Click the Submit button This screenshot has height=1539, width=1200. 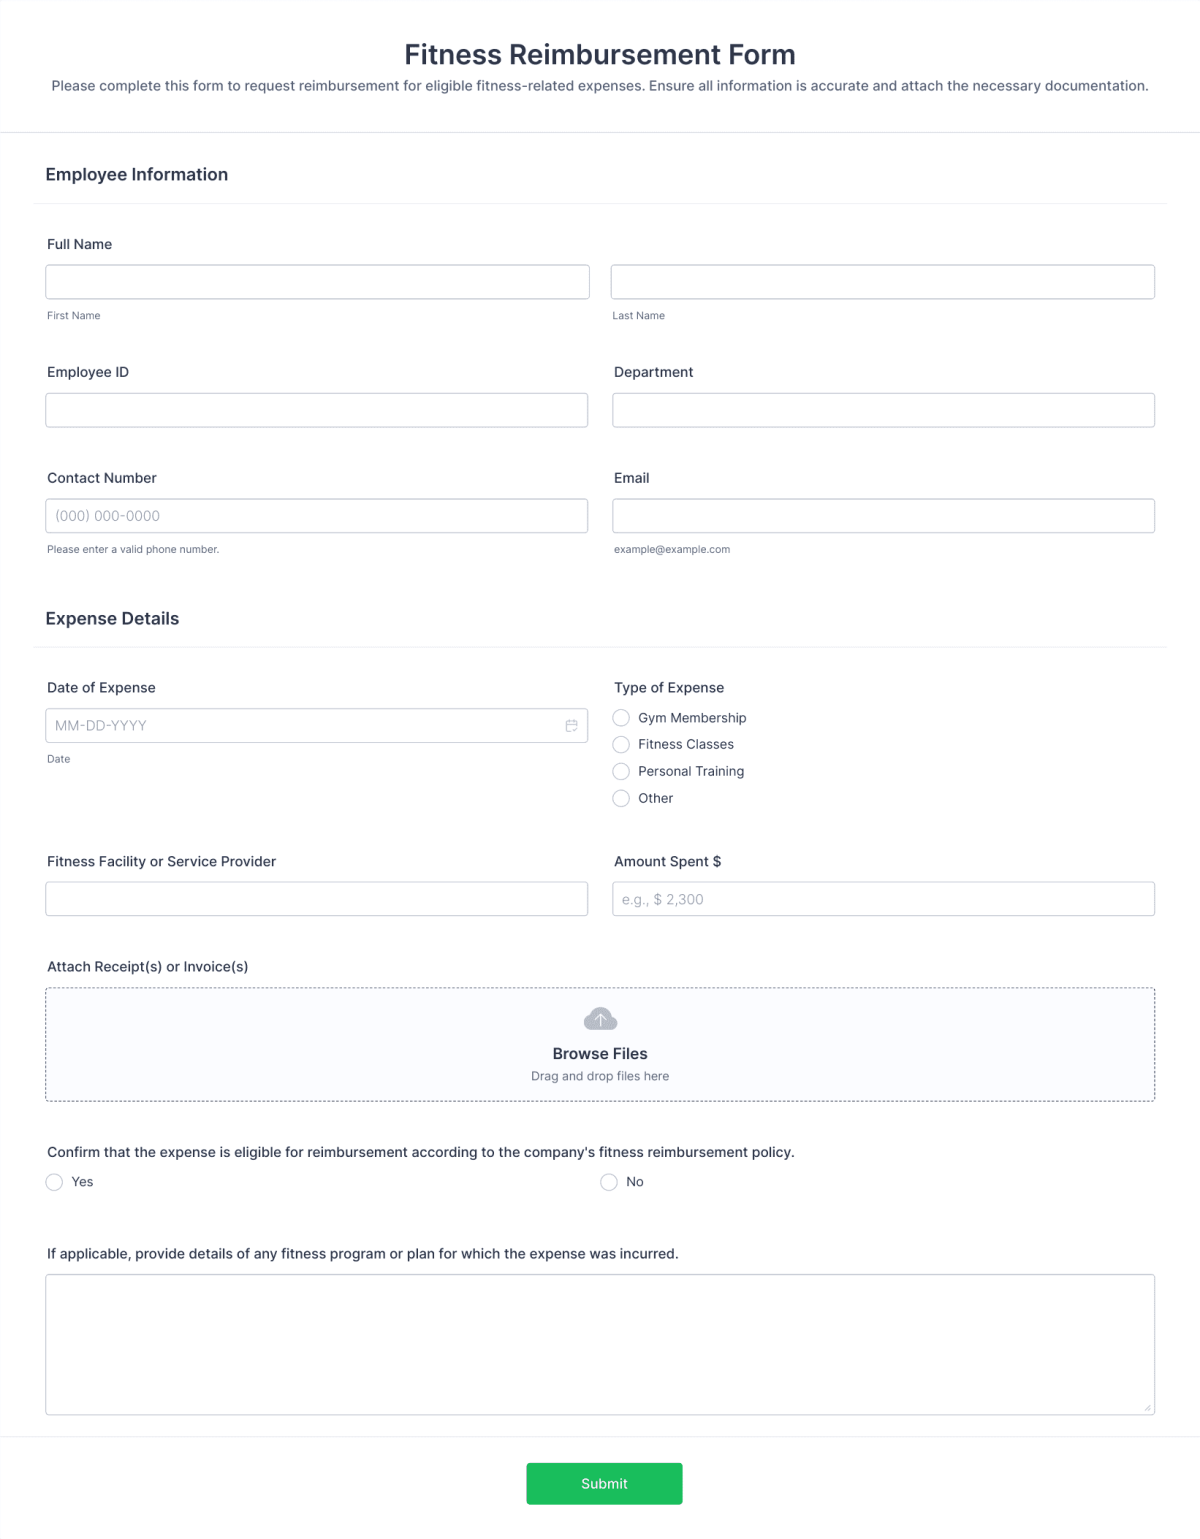pyautogui.click(x=604, y=1484)
